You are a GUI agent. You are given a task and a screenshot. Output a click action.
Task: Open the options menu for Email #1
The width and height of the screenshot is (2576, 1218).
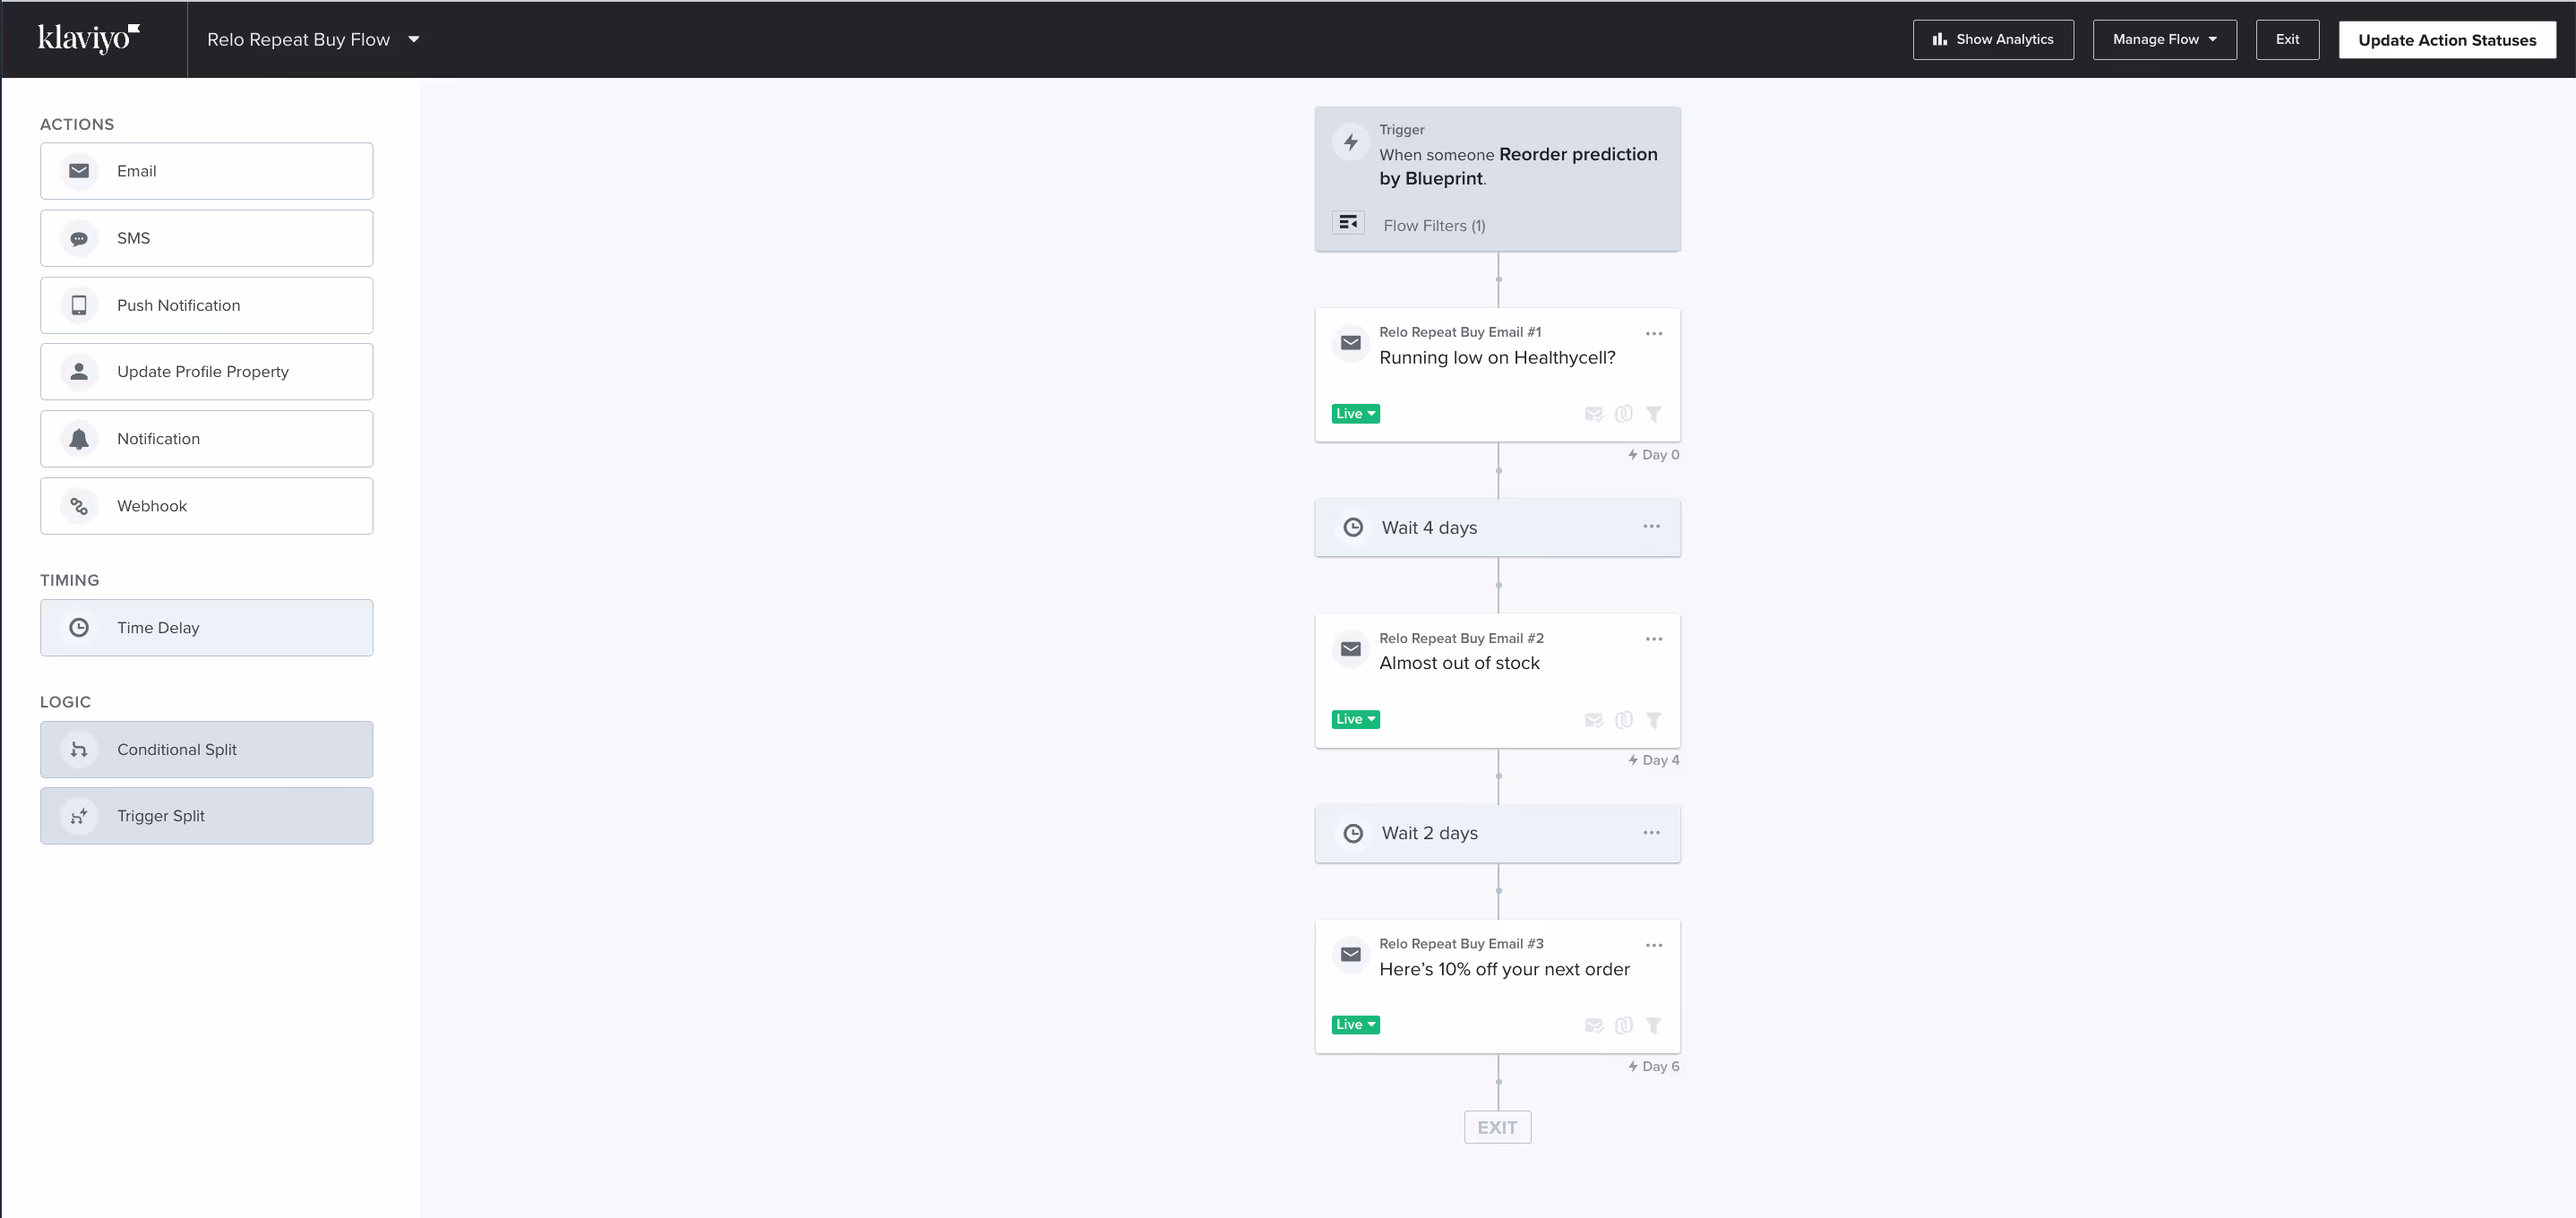click(x=1654, y=334)
